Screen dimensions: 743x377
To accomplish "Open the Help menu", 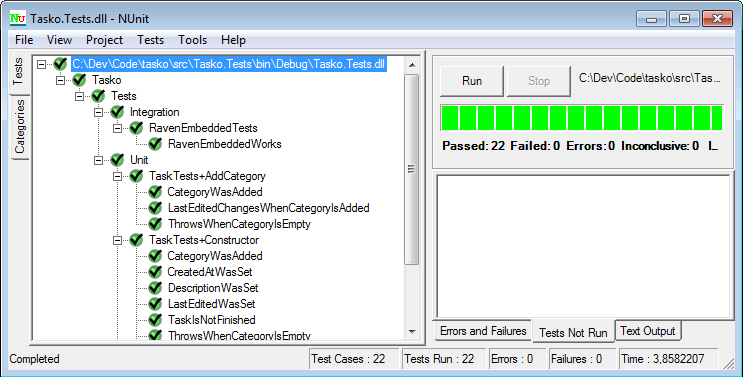I will (x=233, y=40).
